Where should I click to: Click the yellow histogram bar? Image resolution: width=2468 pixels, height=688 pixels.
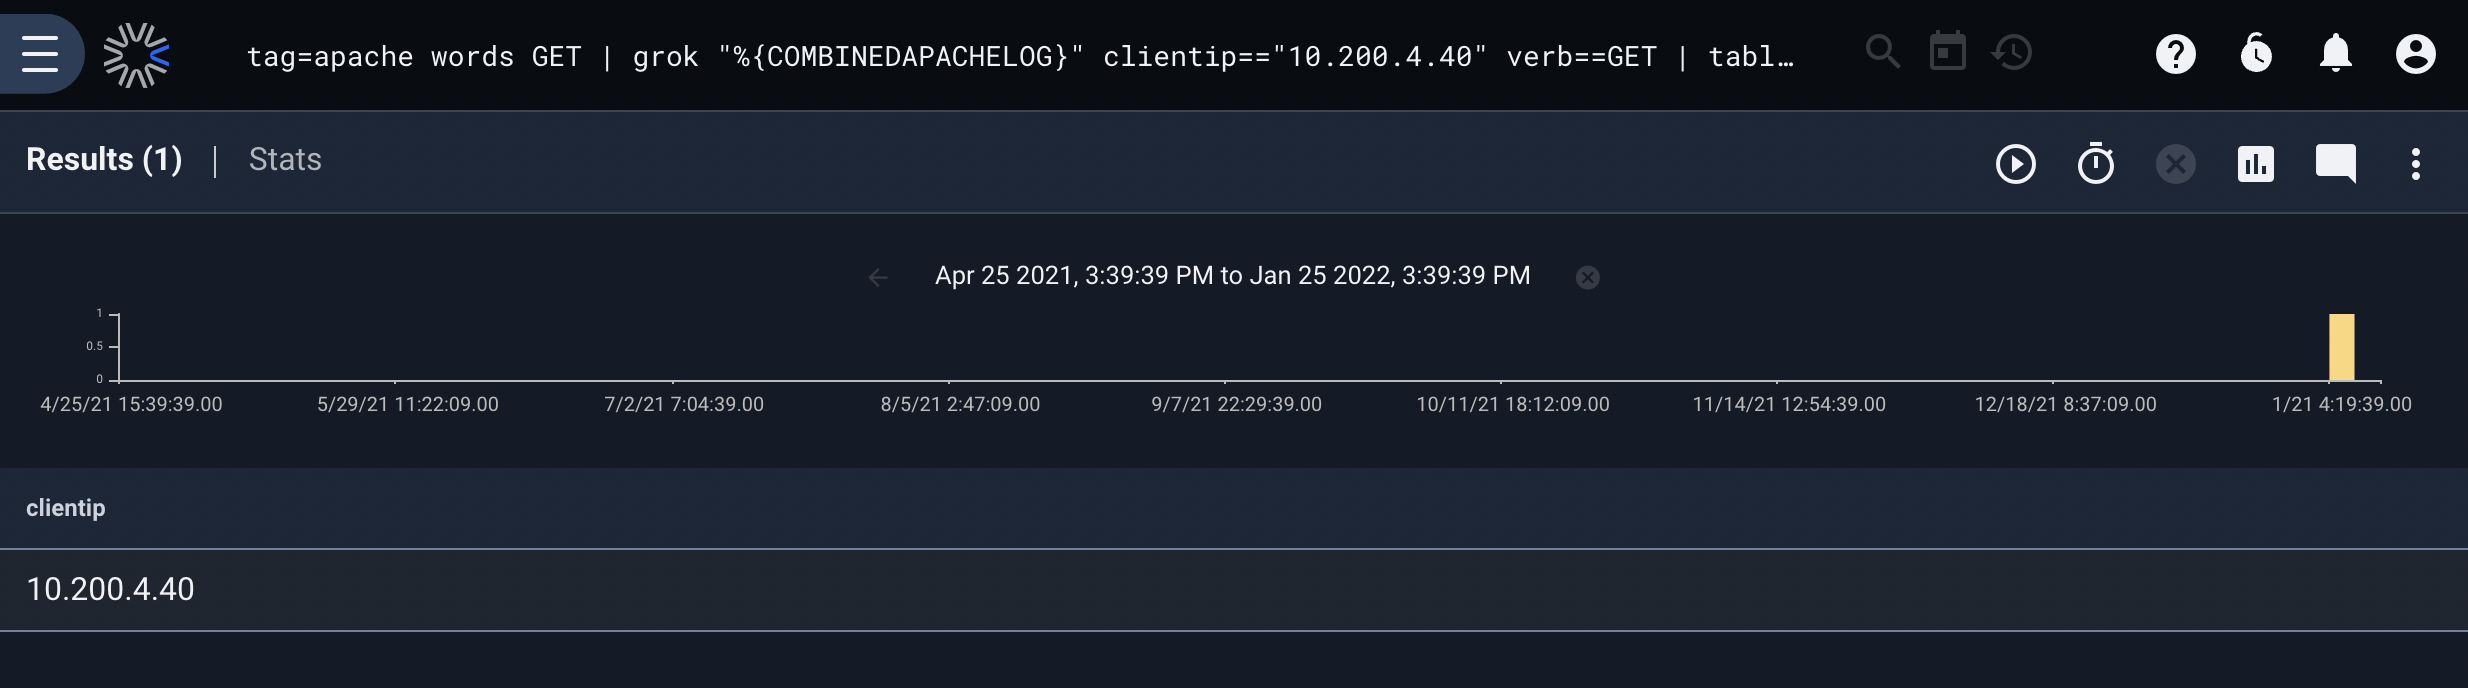point(2342,347)
